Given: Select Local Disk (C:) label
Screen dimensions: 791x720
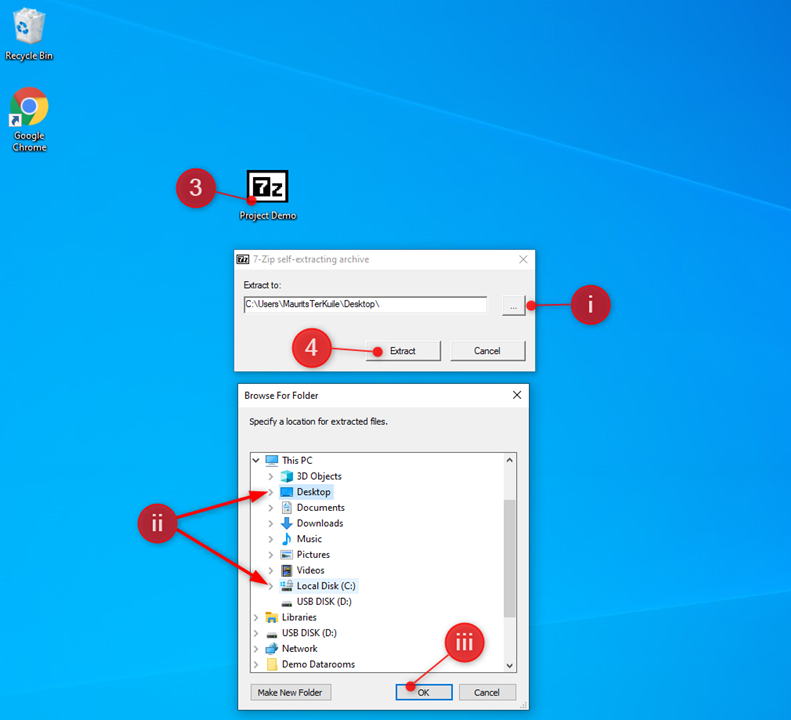Looking at the screenshot, I should (326, 586).
